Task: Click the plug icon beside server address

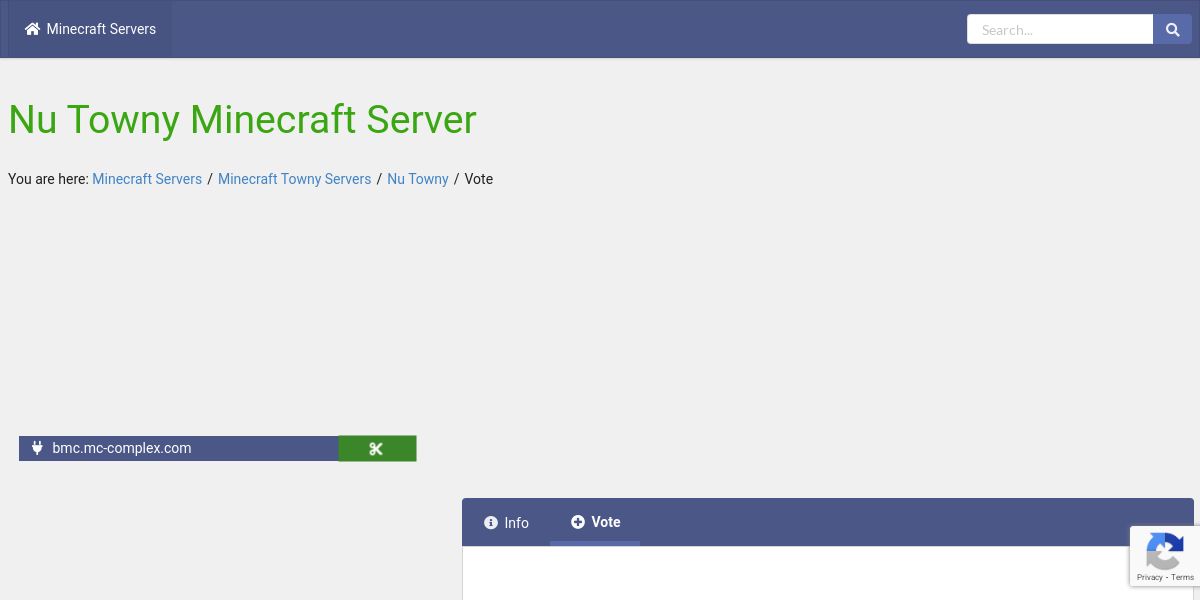Action: (x=37, y=448)
